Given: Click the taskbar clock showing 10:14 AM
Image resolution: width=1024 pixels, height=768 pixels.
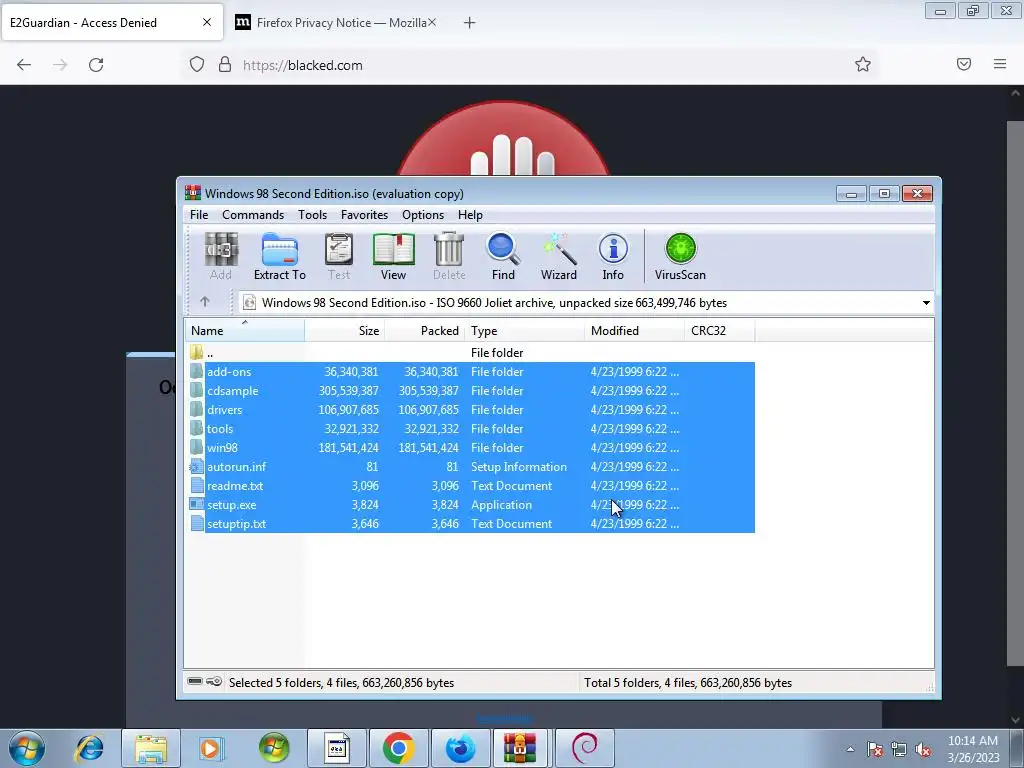Looking at the screenshot, I should pos(972,749).
